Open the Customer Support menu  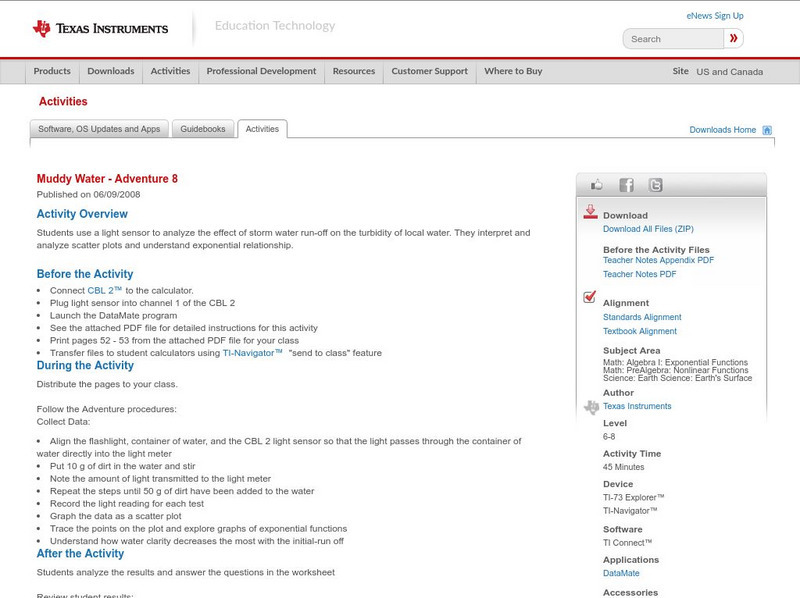click(x=430, y=71)
